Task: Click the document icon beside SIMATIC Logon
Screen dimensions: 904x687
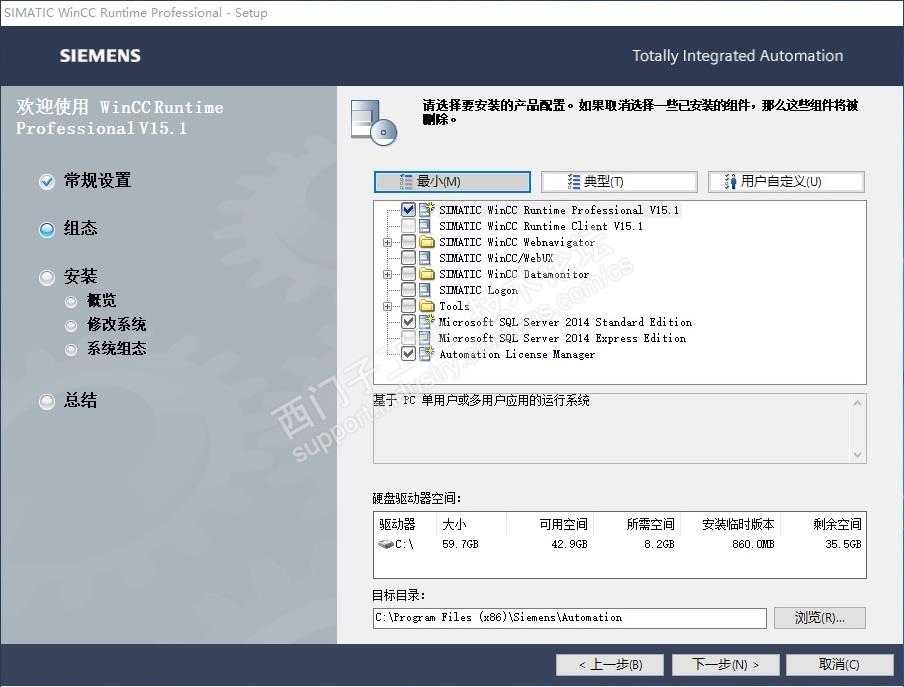Action: tap(425, 290)
